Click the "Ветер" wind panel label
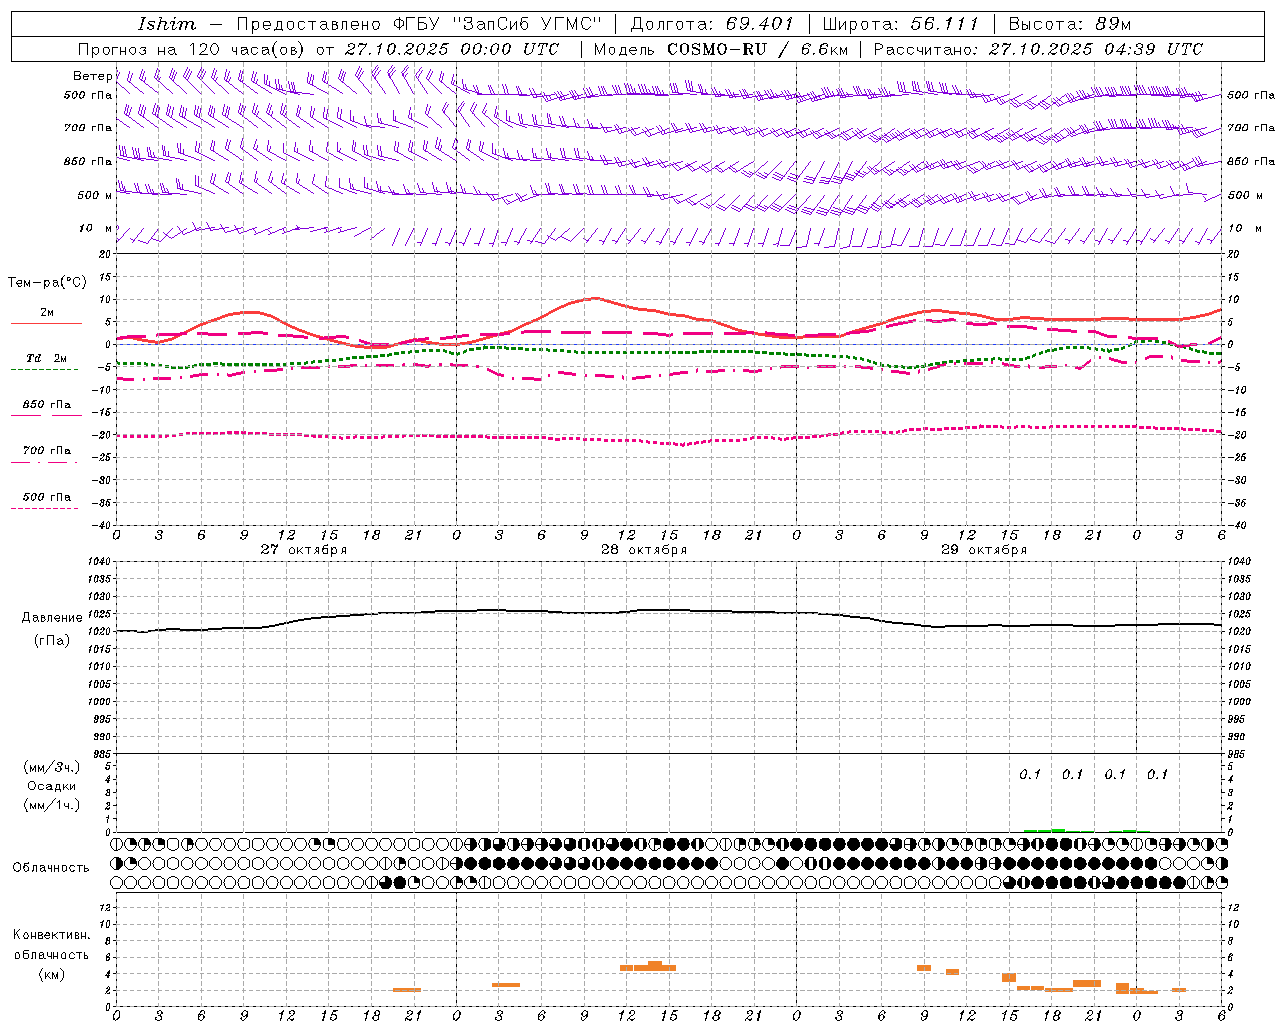The width and height of the screenshot is (1280, 1024). pos(92,76)
